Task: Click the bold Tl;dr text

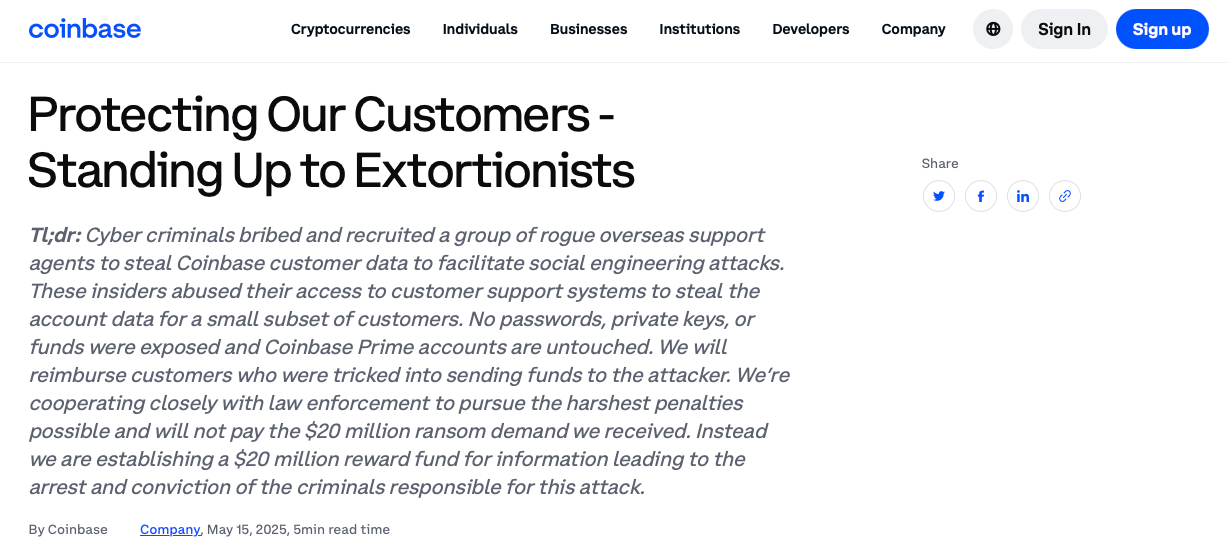Action: coord(54,236)
